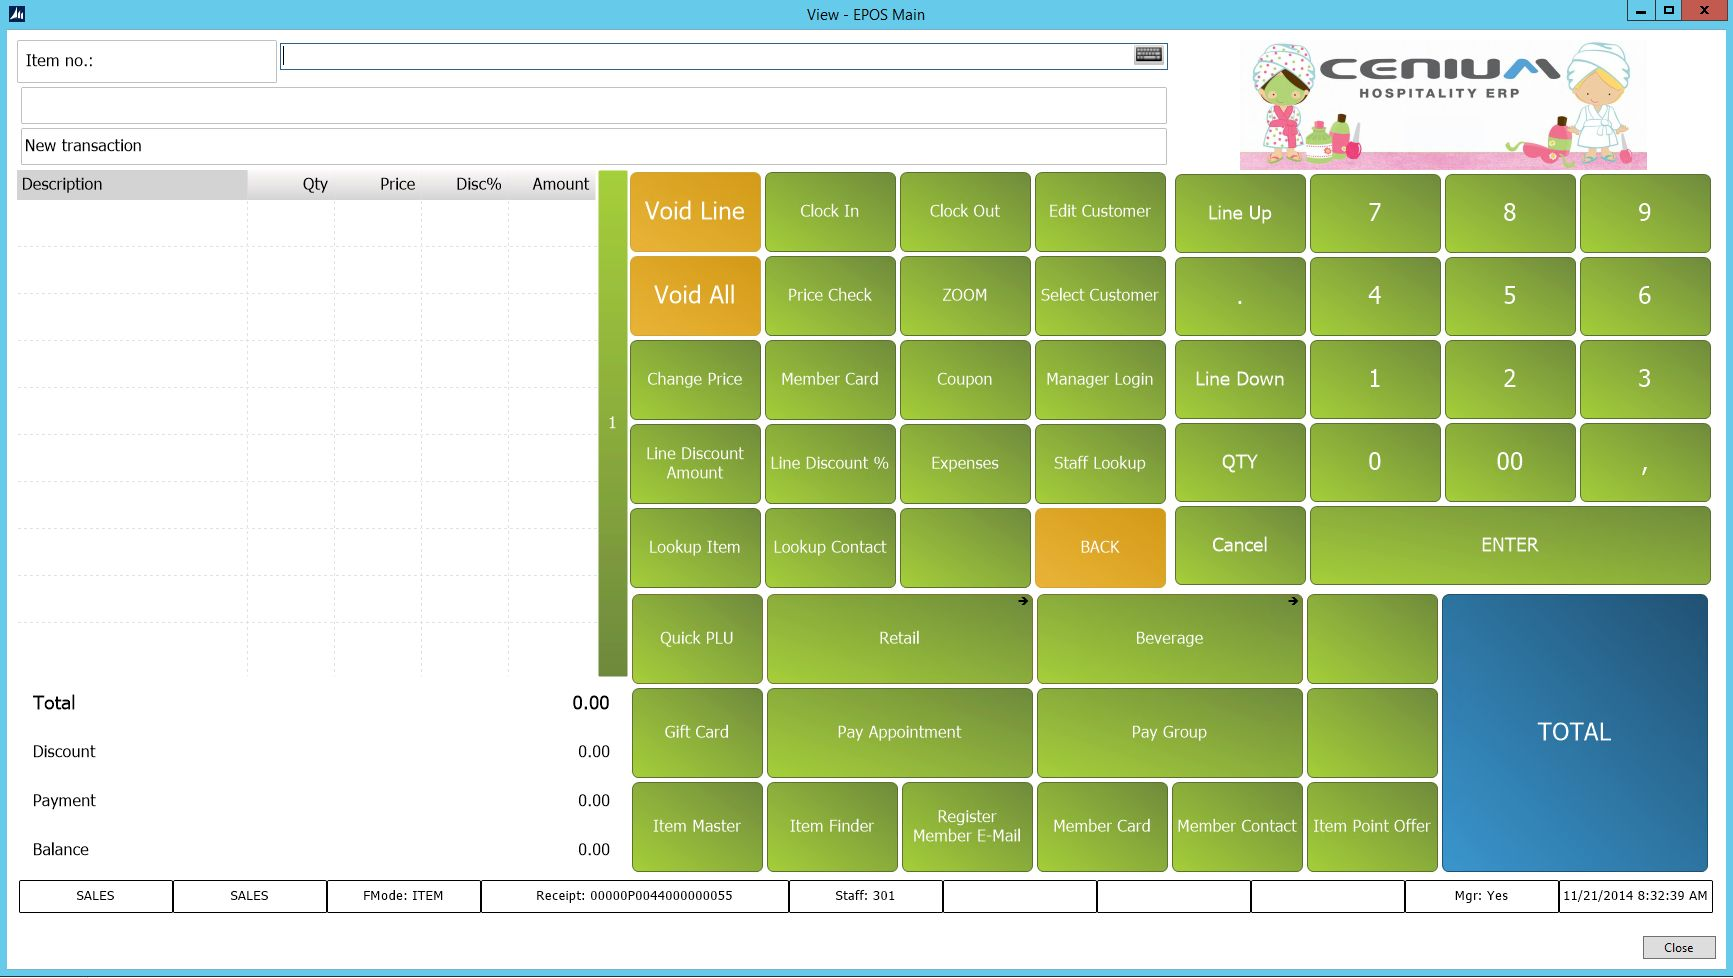
Task: Select Gift Card
Action: (x=696, y=731)
